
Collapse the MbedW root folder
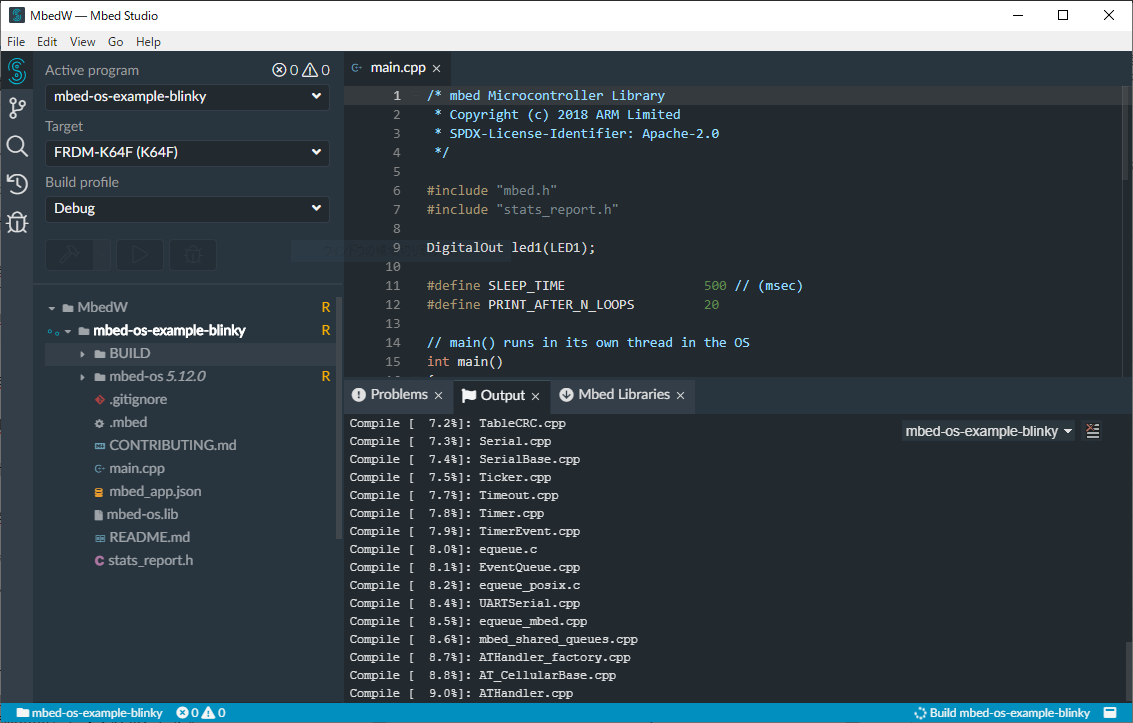[x=51, y=308]
